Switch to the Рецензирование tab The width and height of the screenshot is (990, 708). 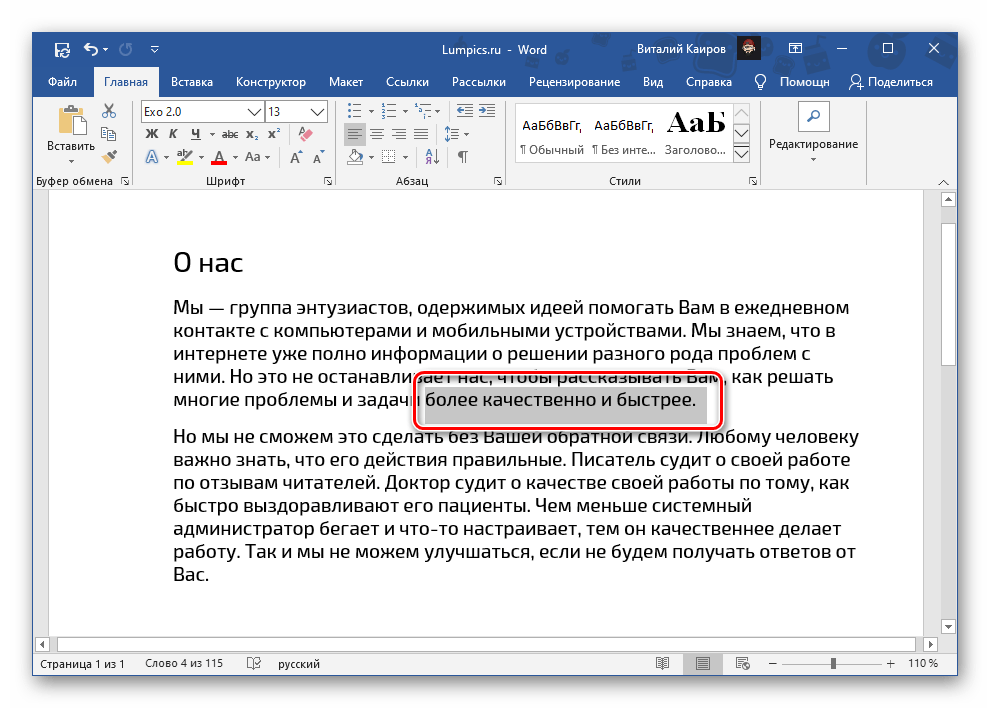(575, 82)
